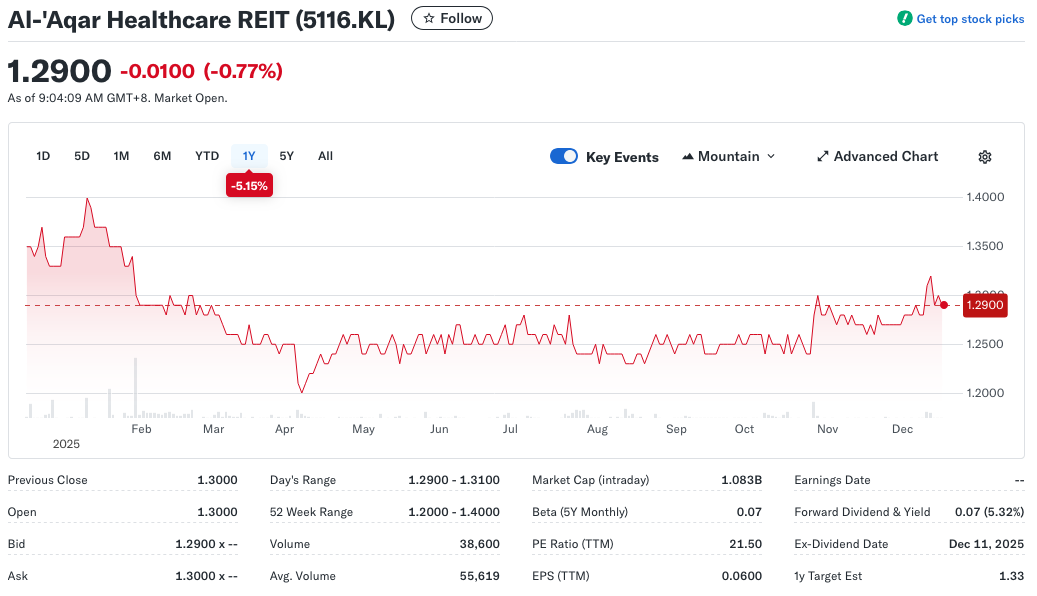Toggle the Key Events switch

pos(564,157)
